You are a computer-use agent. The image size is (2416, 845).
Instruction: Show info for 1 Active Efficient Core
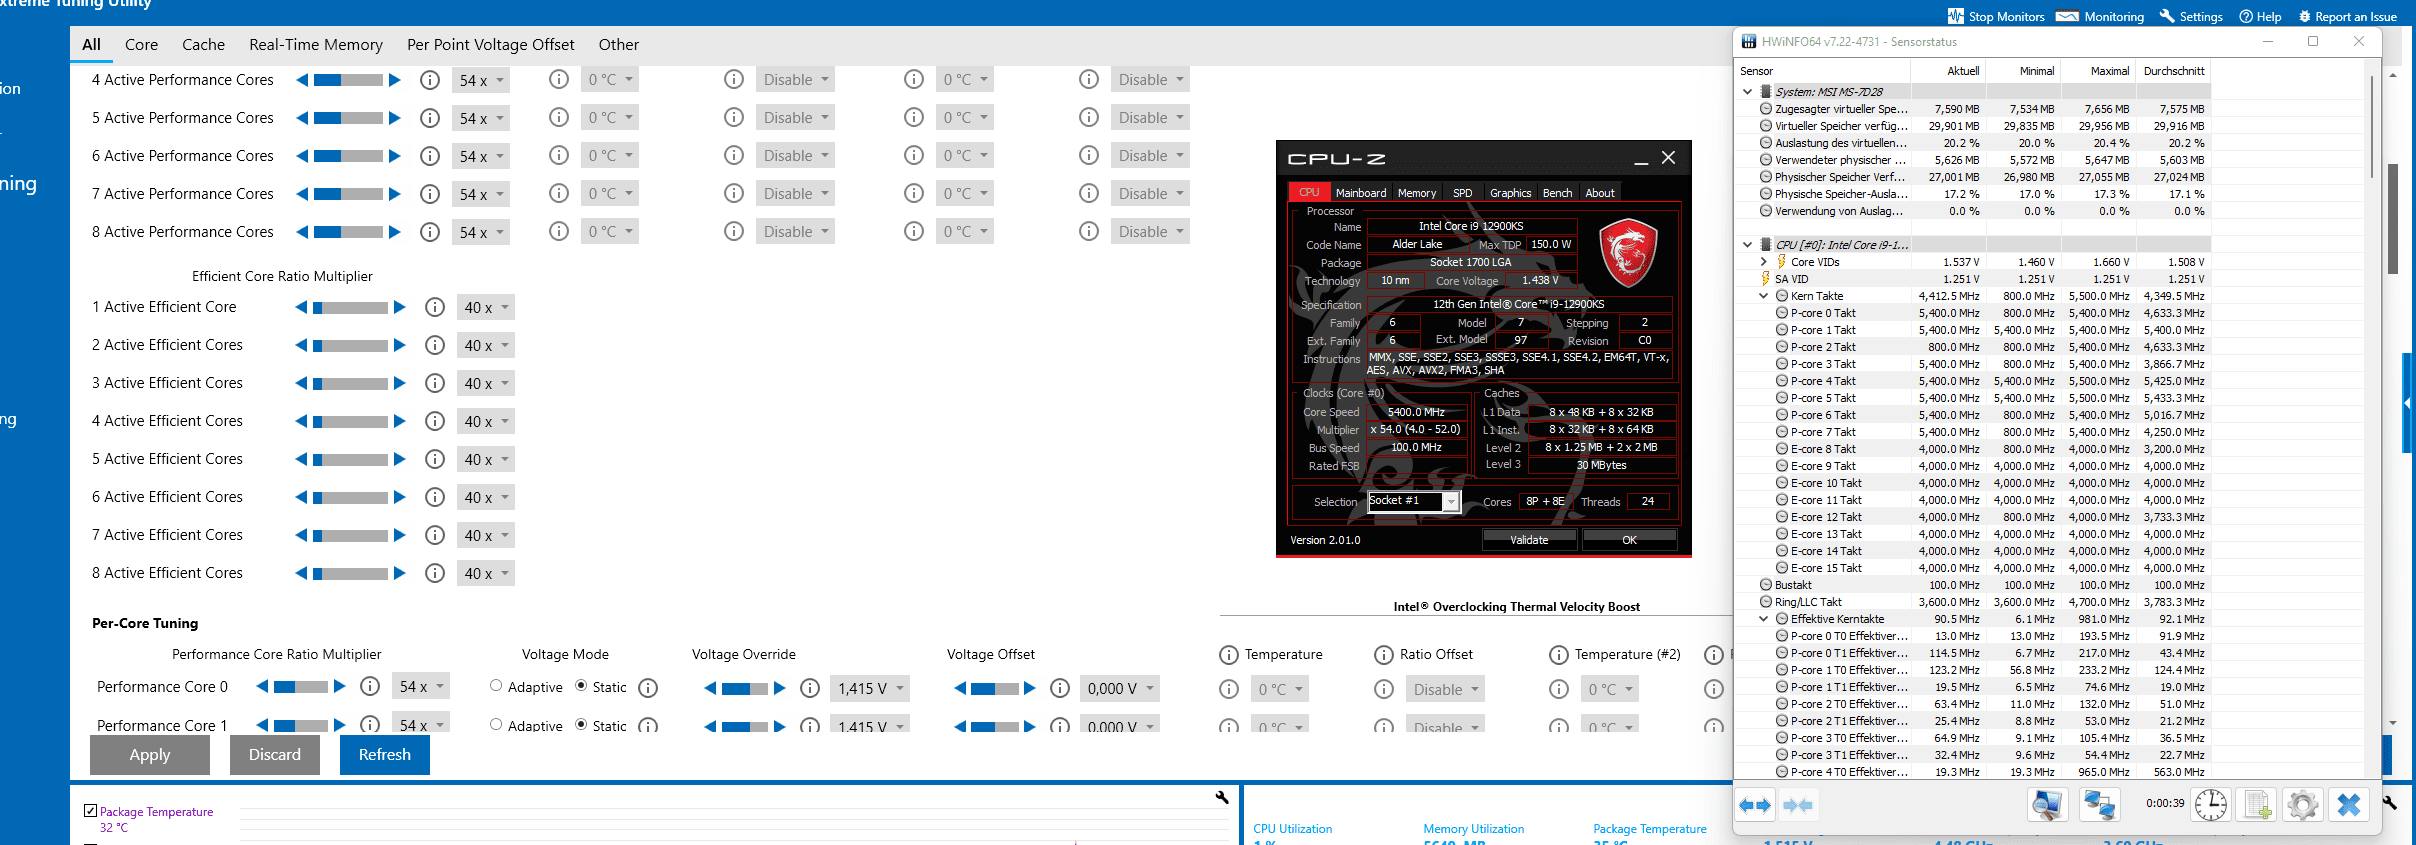click(435, 307)
